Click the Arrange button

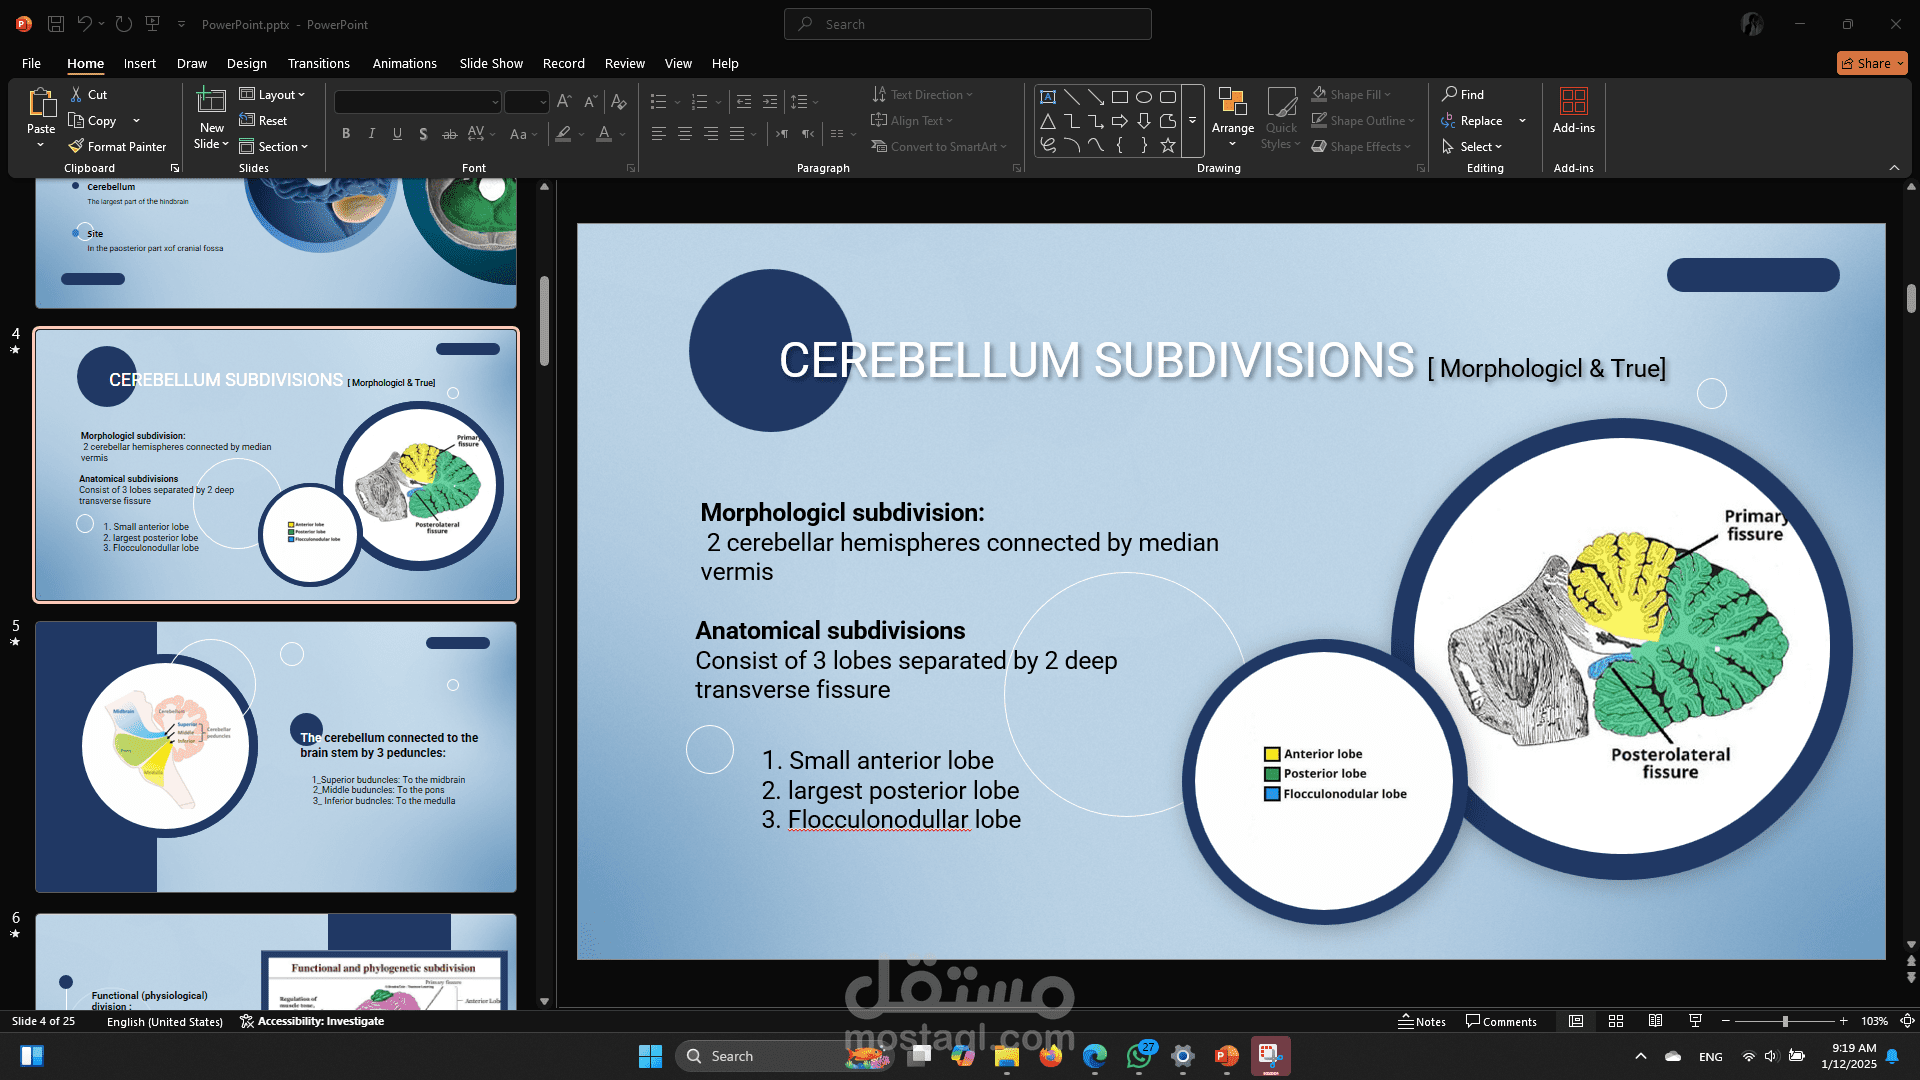tap(1232, 118)
